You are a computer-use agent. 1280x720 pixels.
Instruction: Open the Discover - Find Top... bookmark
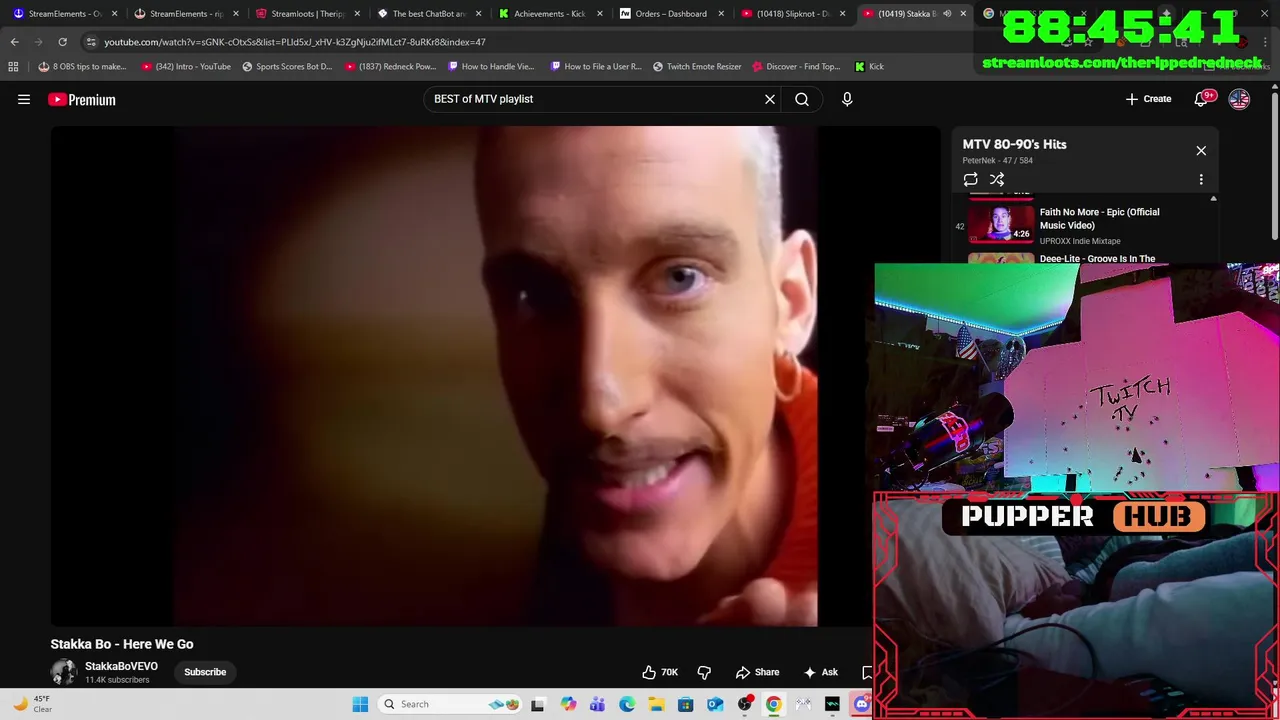(796, 66)
